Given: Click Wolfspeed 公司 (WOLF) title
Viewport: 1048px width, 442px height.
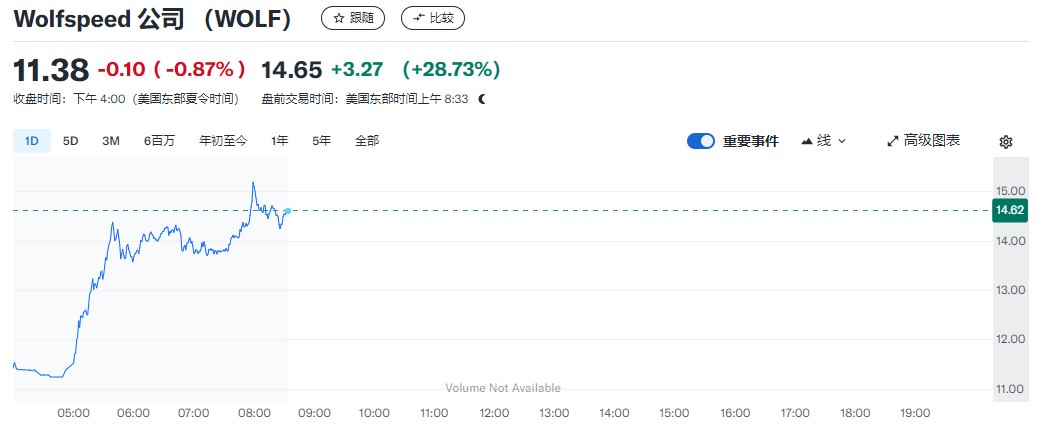Looking at the screenshot, I should tap(153, 19).
